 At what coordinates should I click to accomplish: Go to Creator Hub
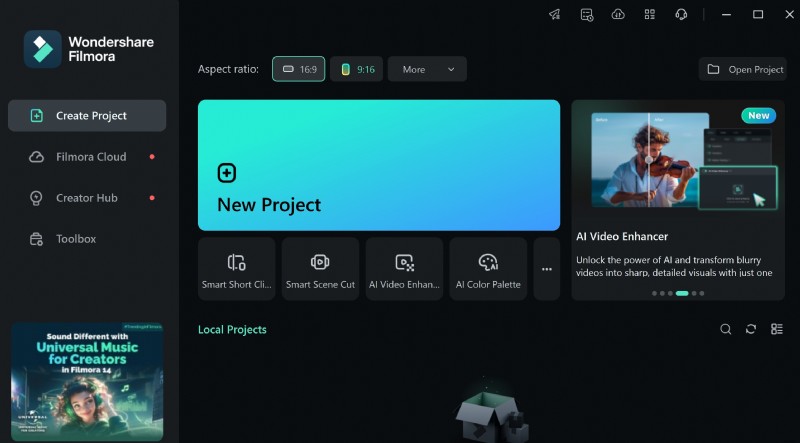tap(87, 198)
